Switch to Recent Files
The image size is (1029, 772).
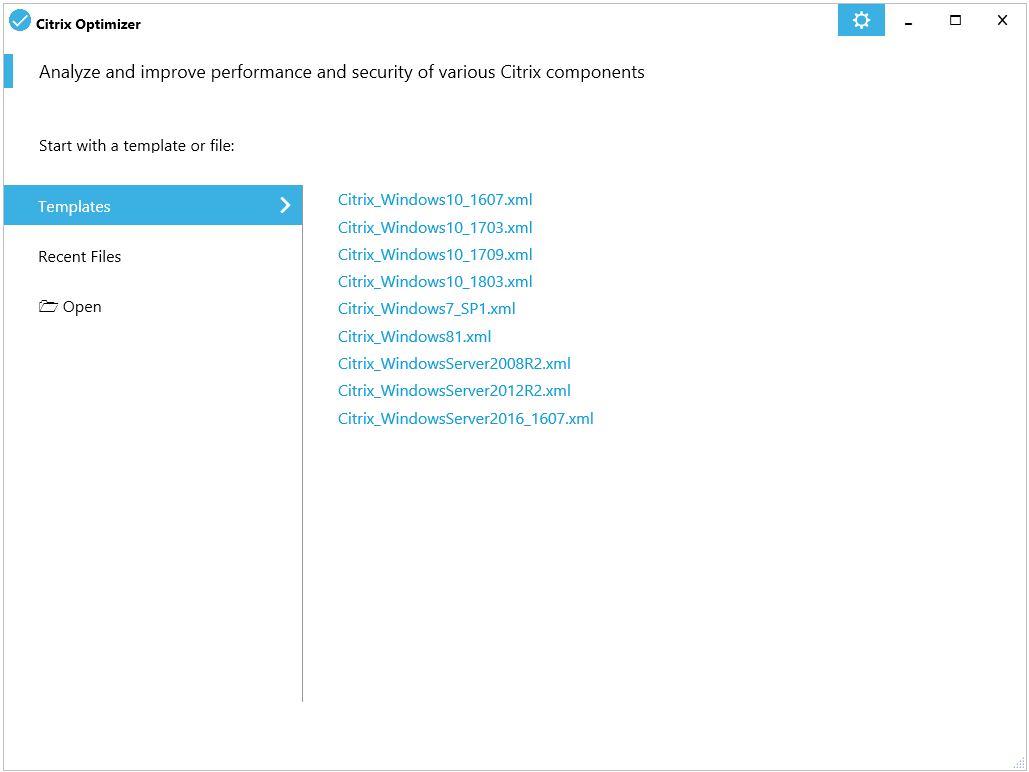(79, 257)
